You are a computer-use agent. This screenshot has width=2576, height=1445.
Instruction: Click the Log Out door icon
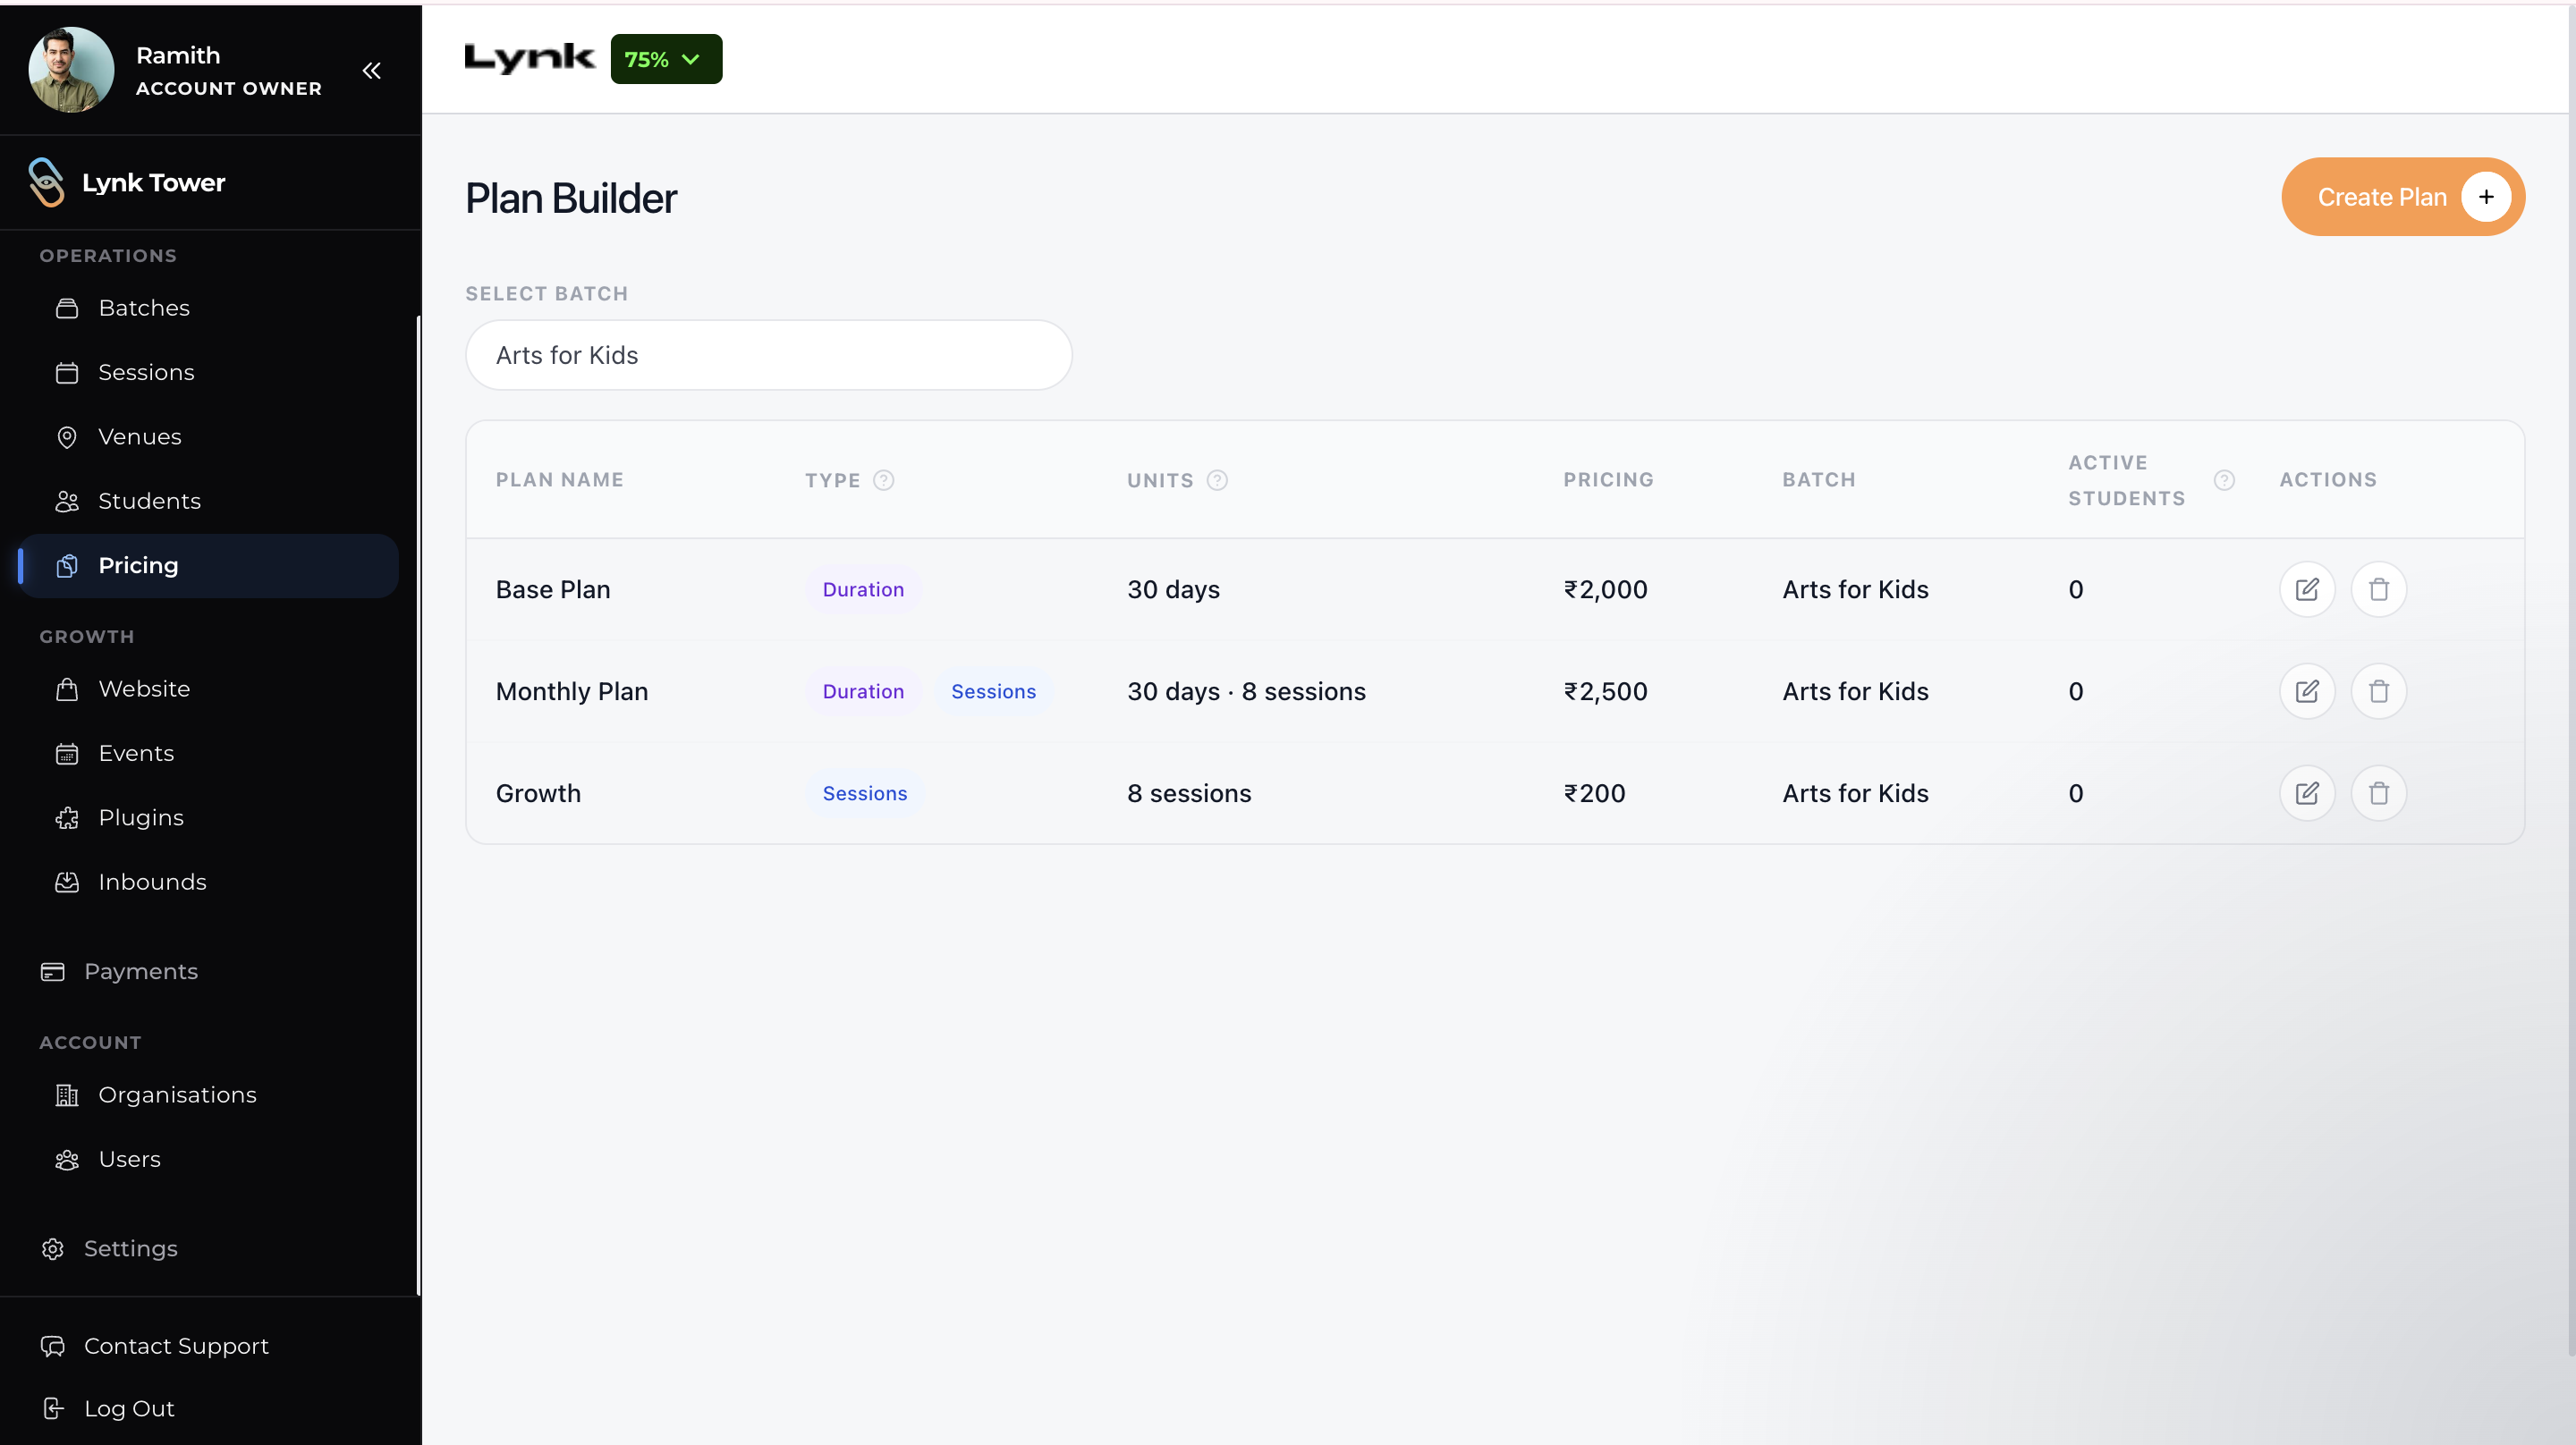point(53,1409)
